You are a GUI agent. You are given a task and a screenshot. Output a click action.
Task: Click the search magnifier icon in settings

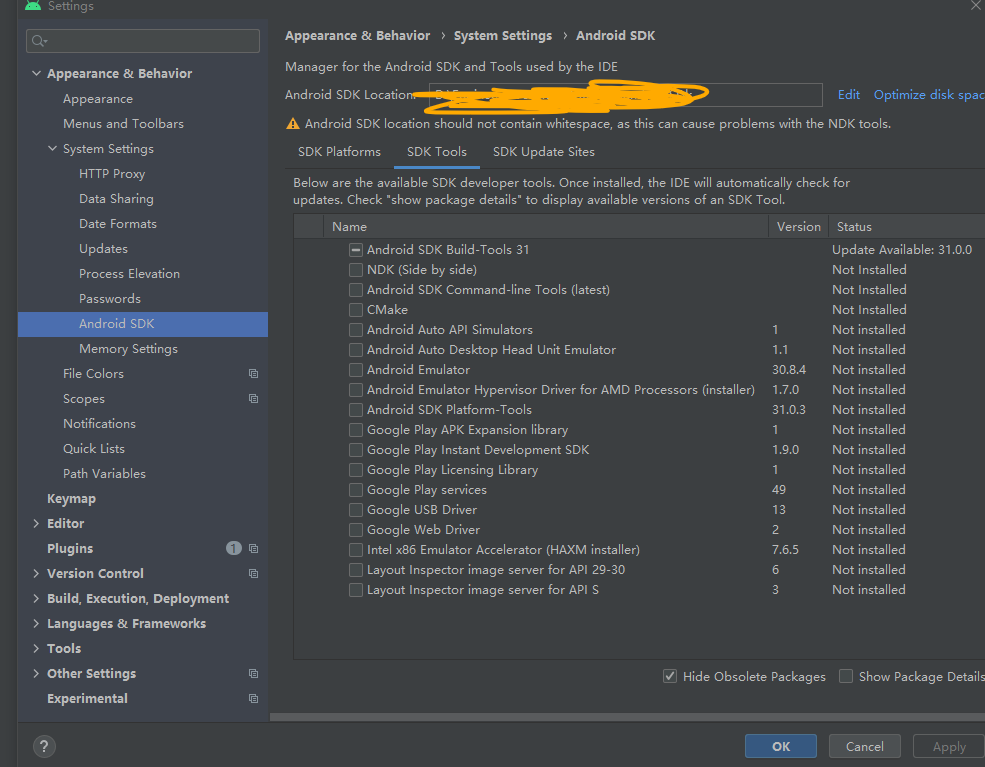click(x=38, y=41)
